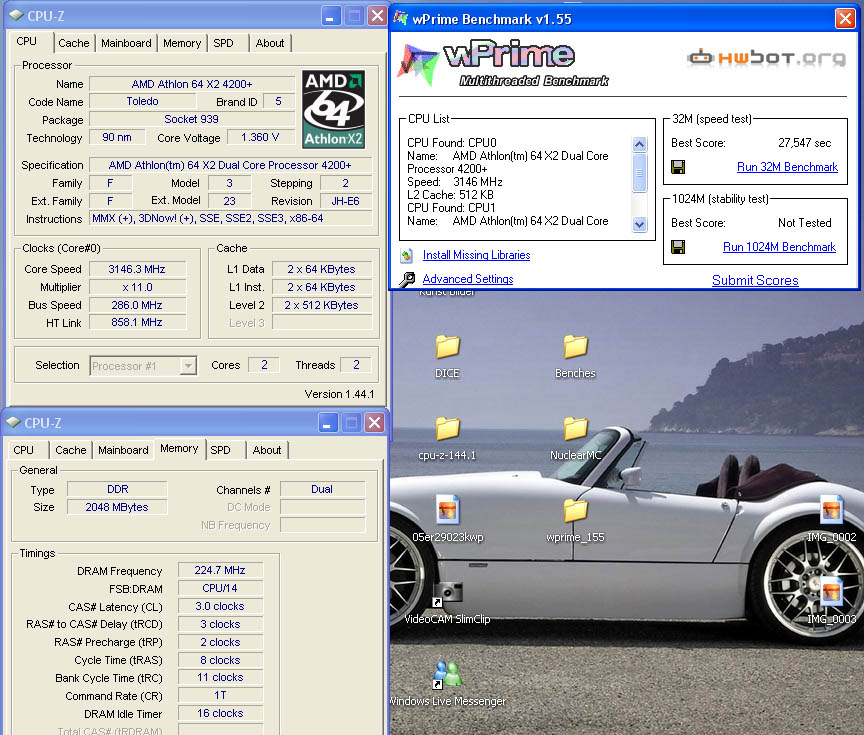Click the Revision JH-E6 value
This screenshot has width=864, height=735.
tap(345, 202)
